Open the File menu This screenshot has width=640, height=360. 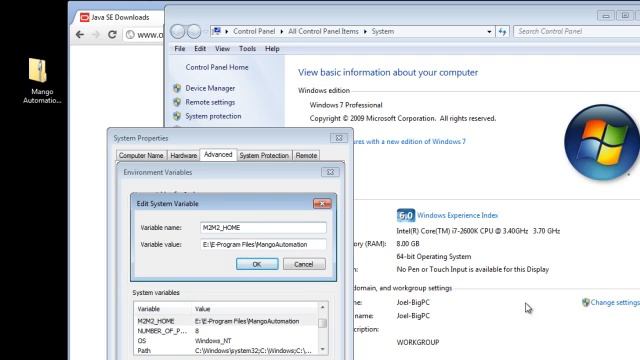(x=180, y=49)
